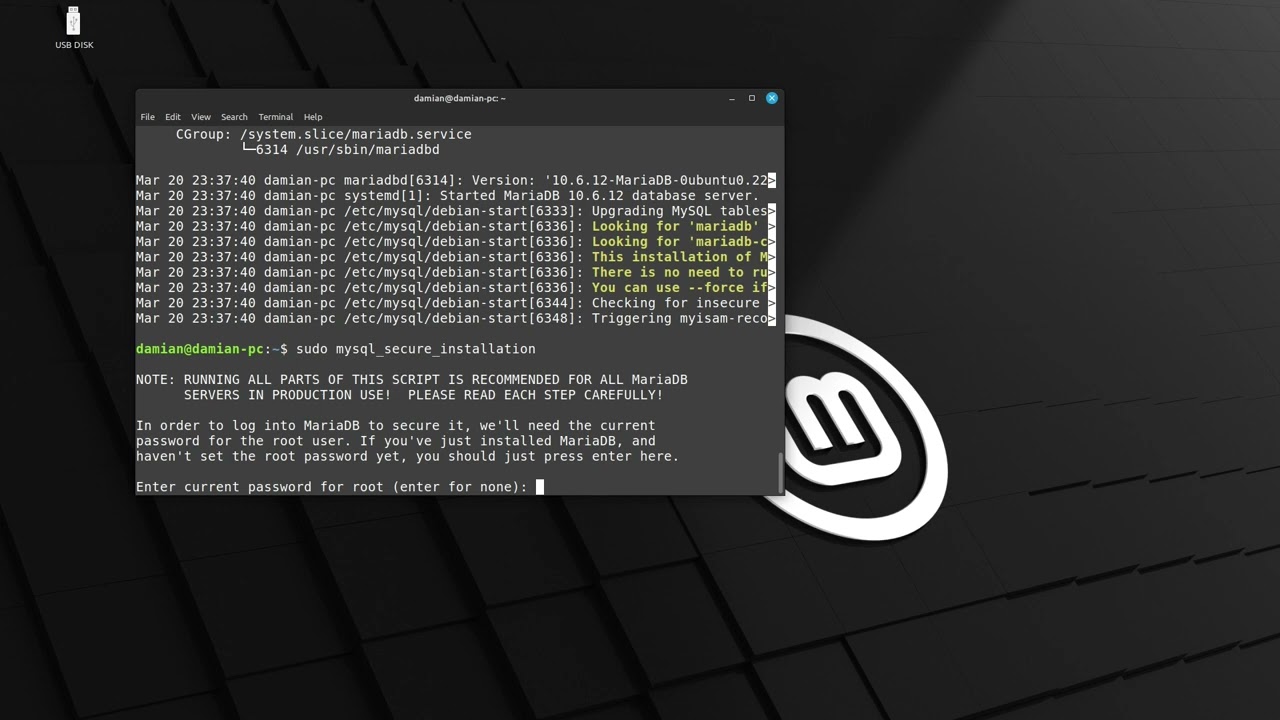Open the Search menu in terminal
The width and height of the screenshot is (1280, 720).
coord(234,117)
